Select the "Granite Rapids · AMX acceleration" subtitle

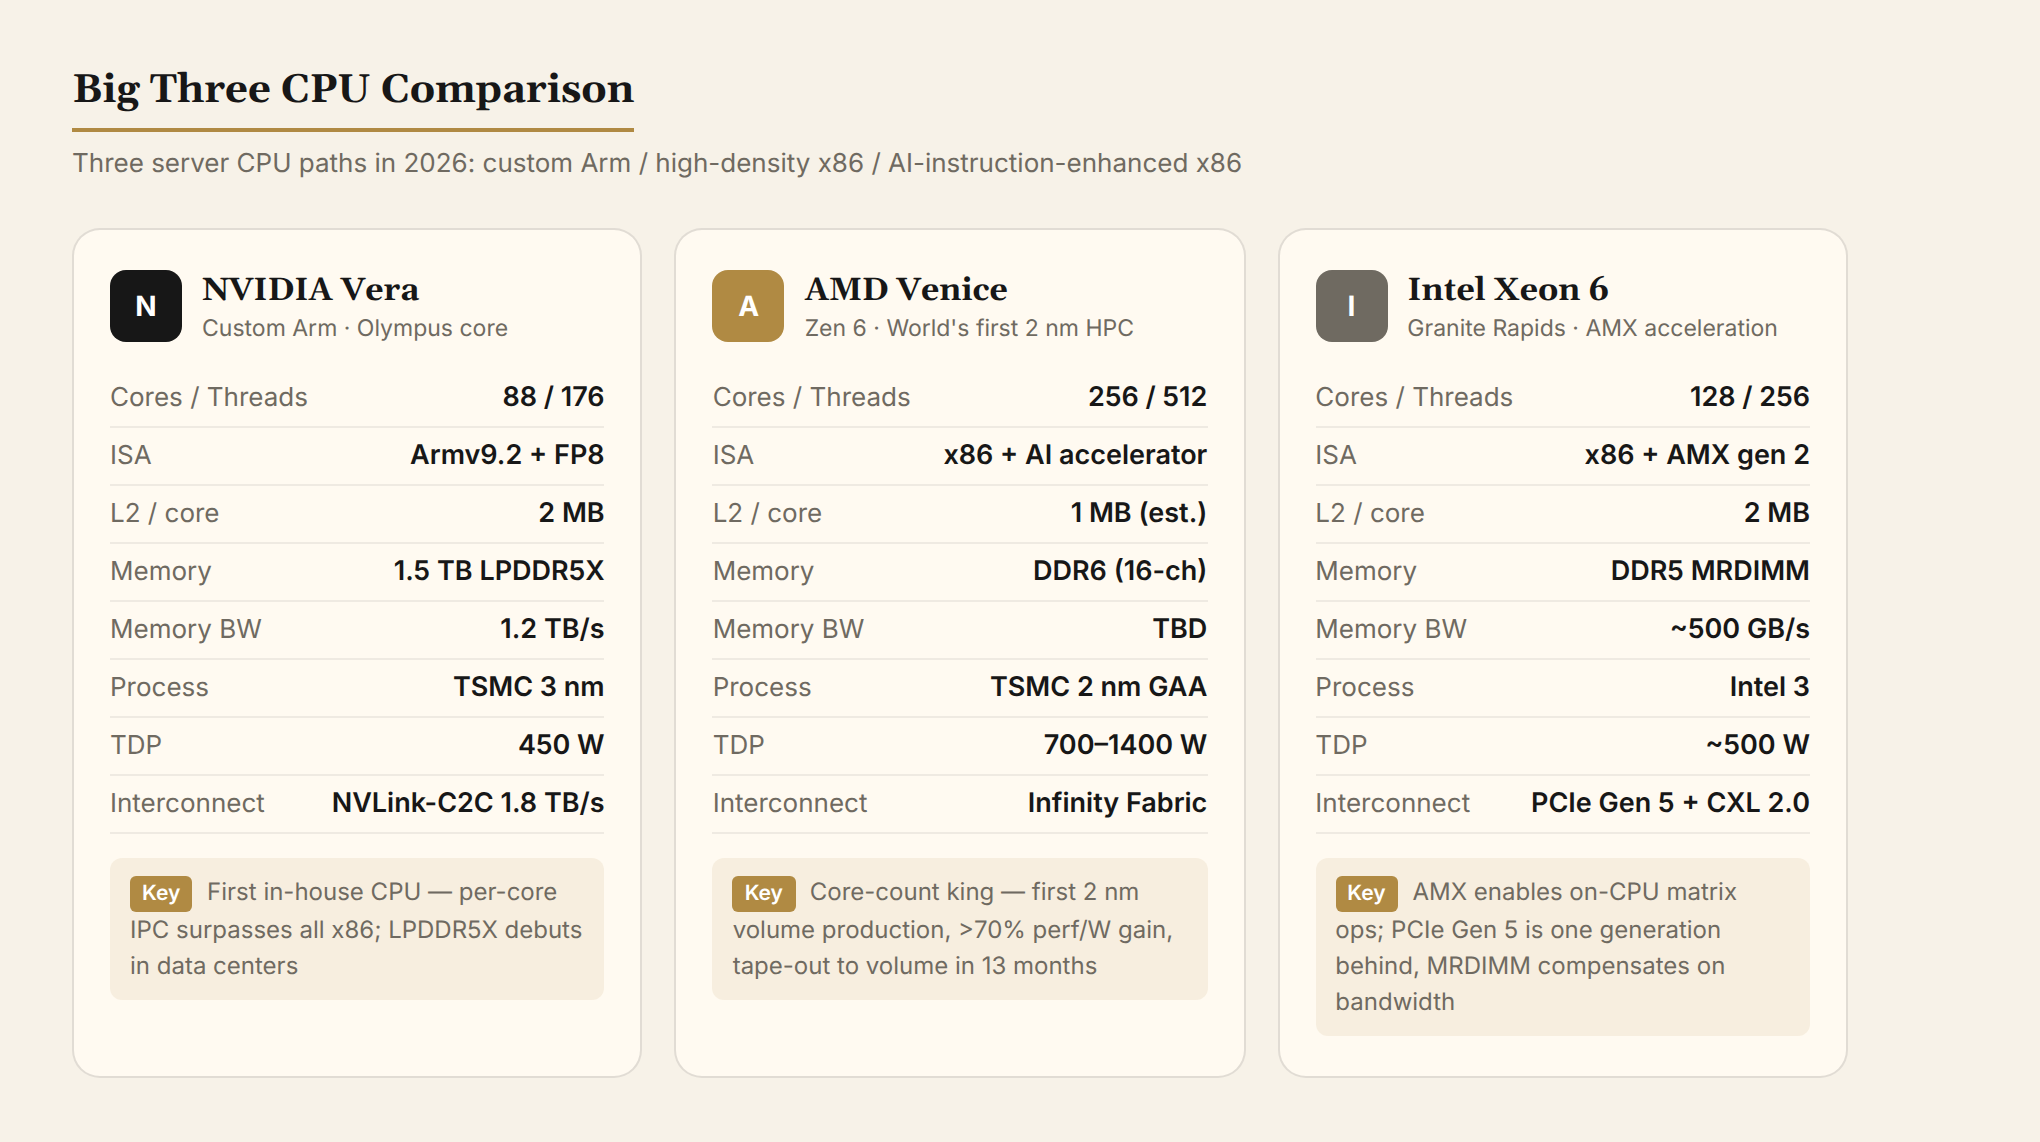click(1592, 328)
